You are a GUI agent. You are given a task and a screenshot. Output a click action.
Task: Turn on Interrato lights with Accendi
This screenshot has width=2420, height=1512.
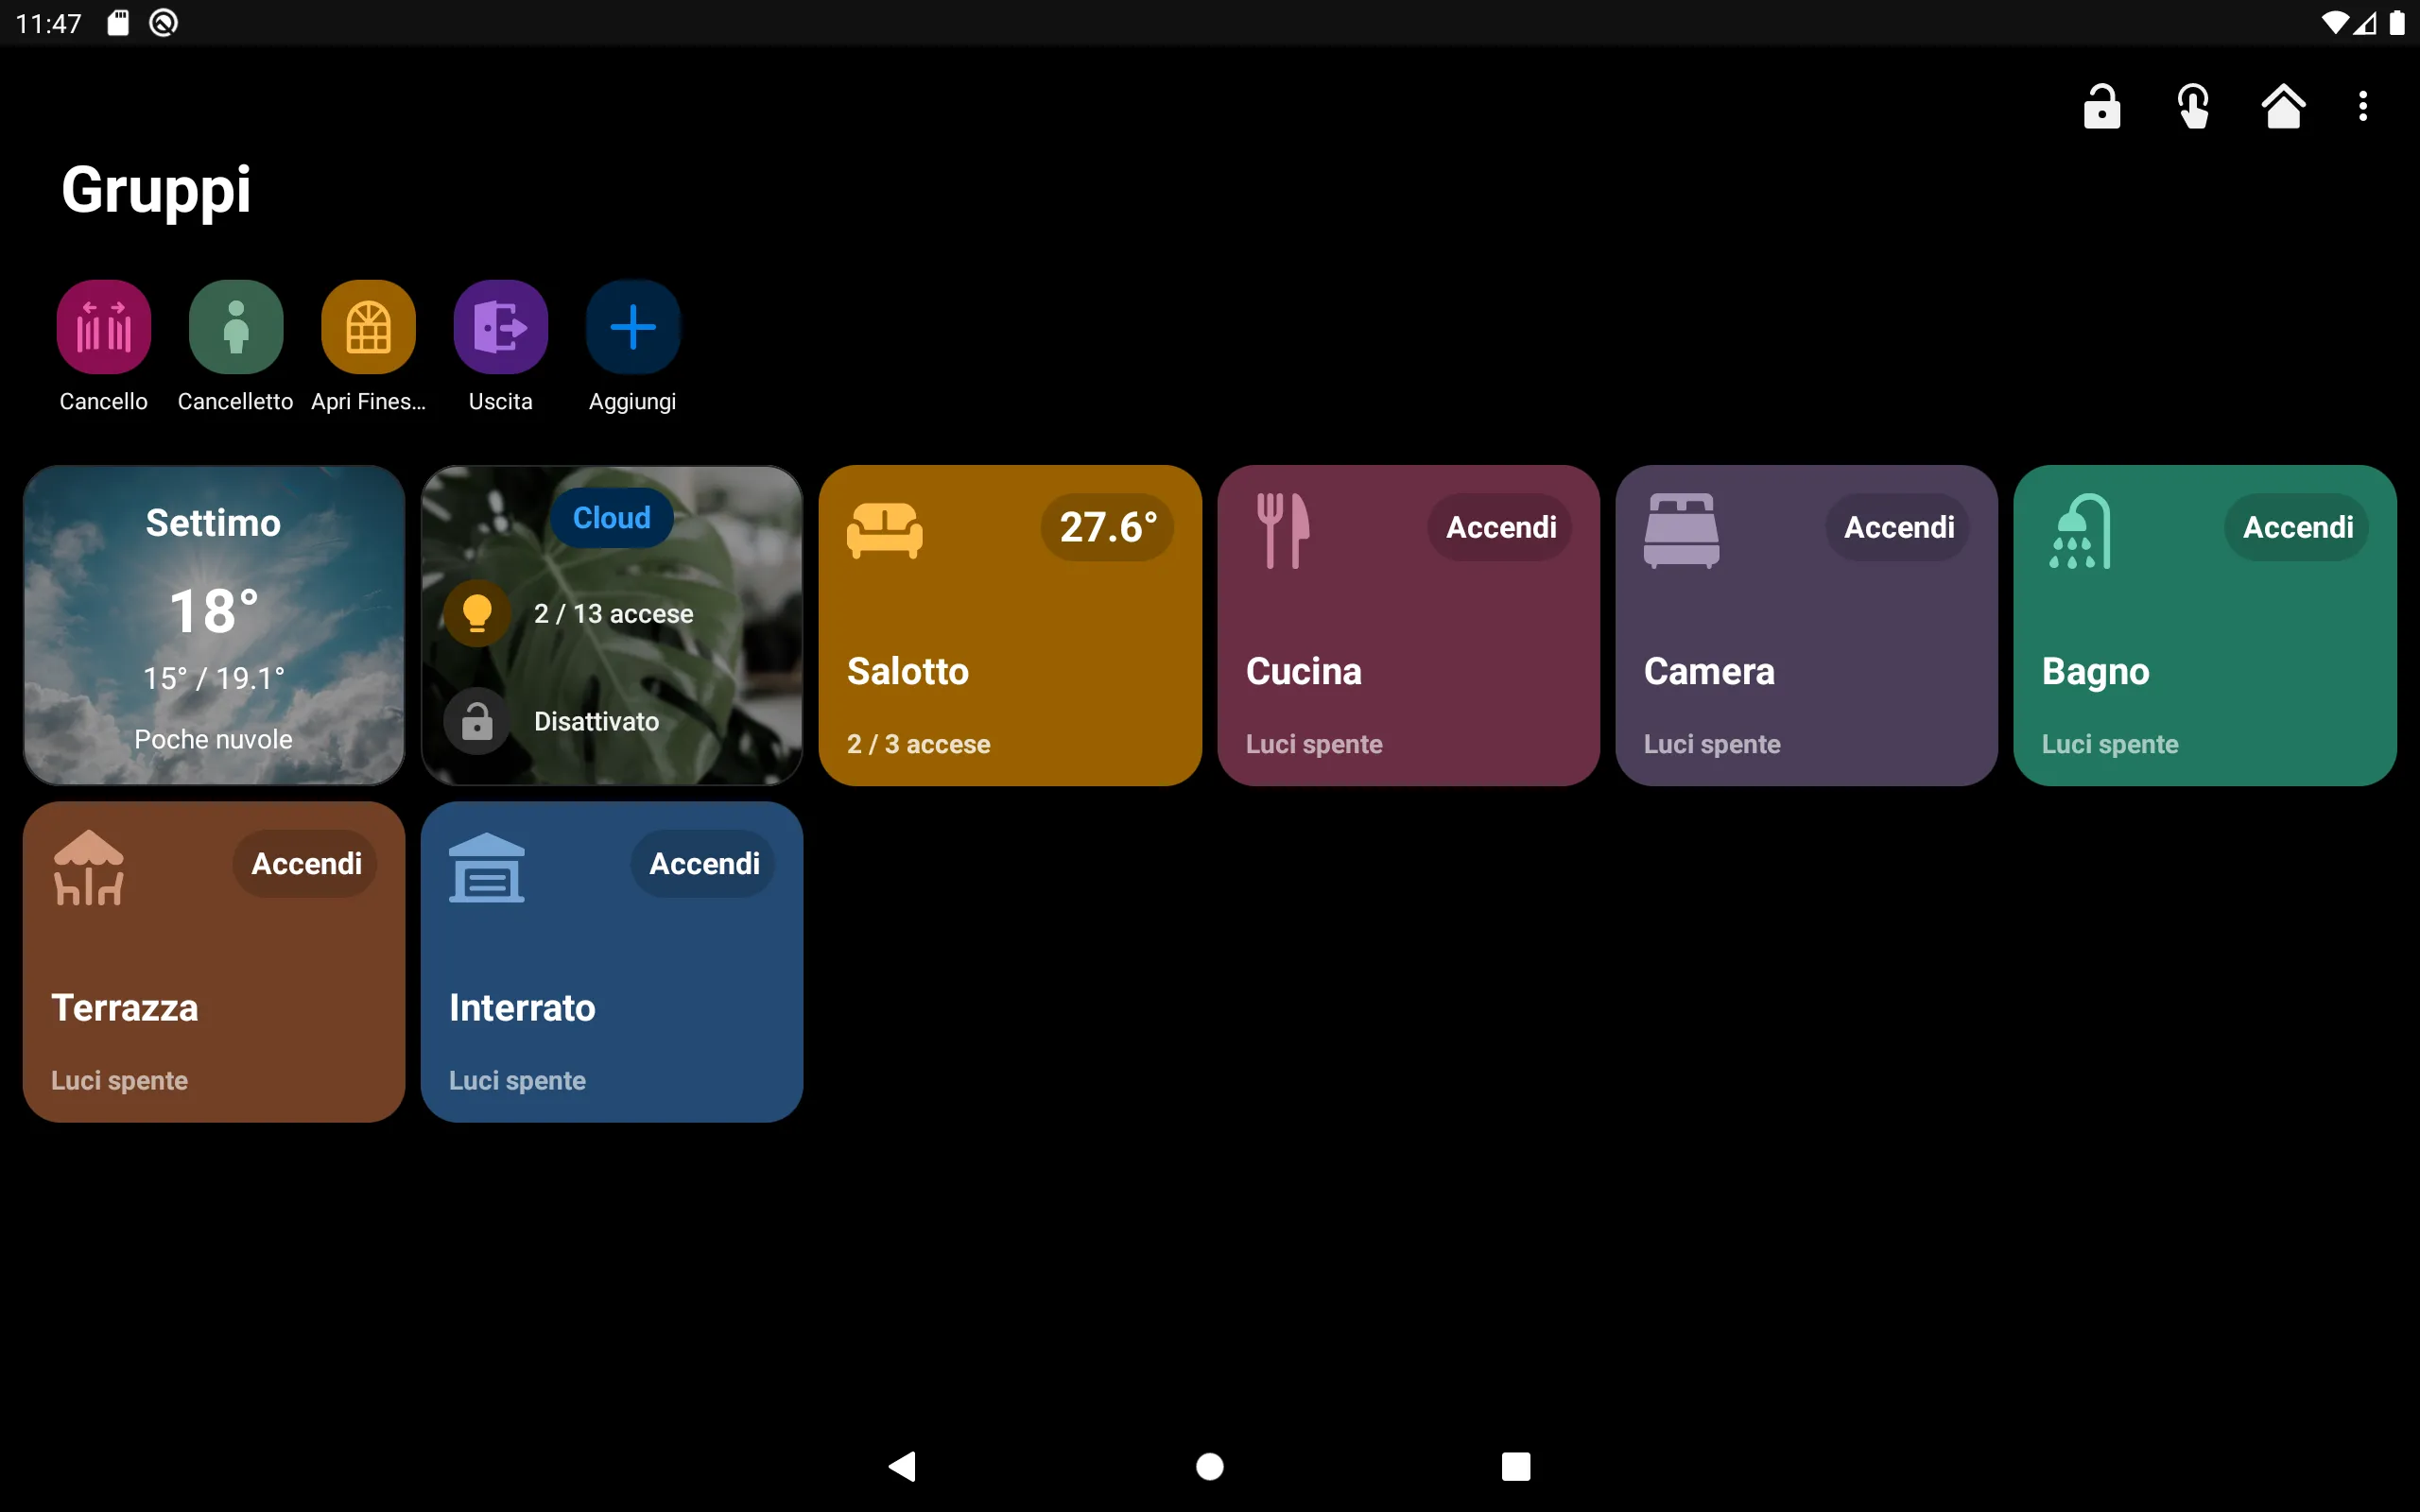pyautogui.click(x=703, y=864)
